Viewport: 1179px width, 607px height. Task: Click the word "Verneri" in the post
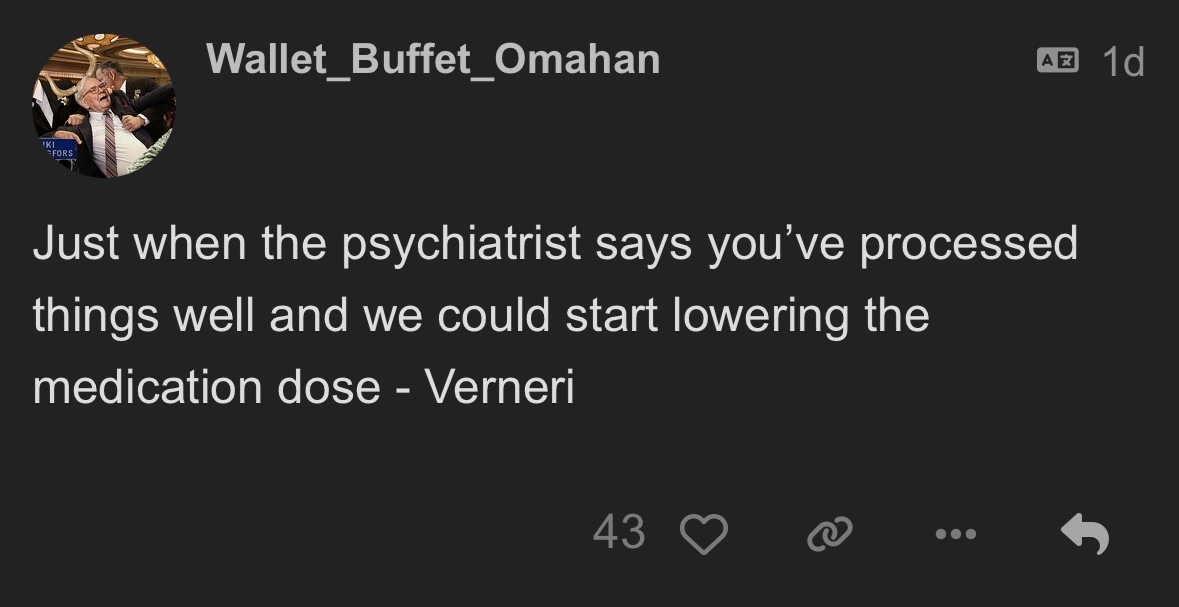(x=500, y=387)
